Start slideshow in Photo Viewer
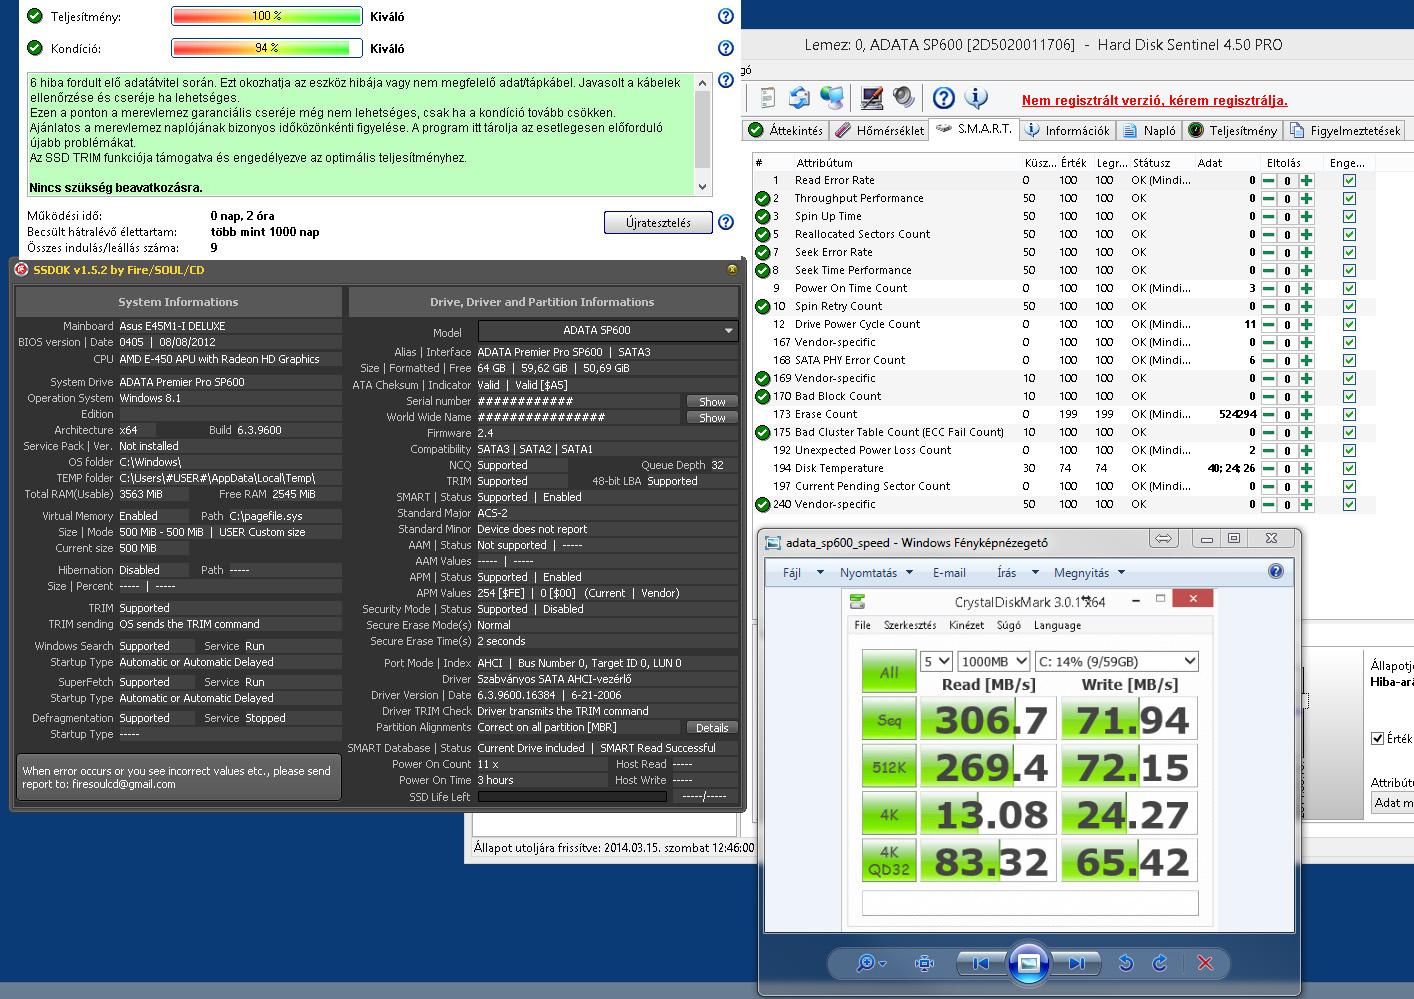 [x=1028, y=963]
